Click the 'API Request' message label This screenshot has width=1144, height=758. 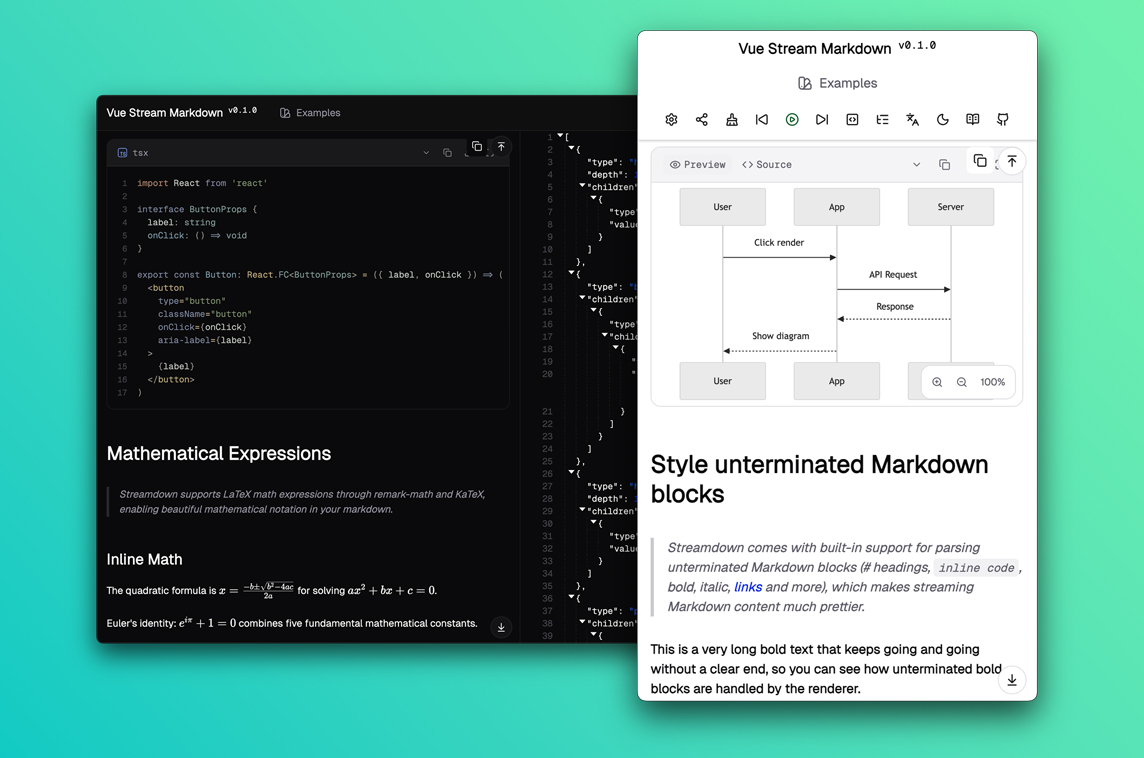point(893,275)
